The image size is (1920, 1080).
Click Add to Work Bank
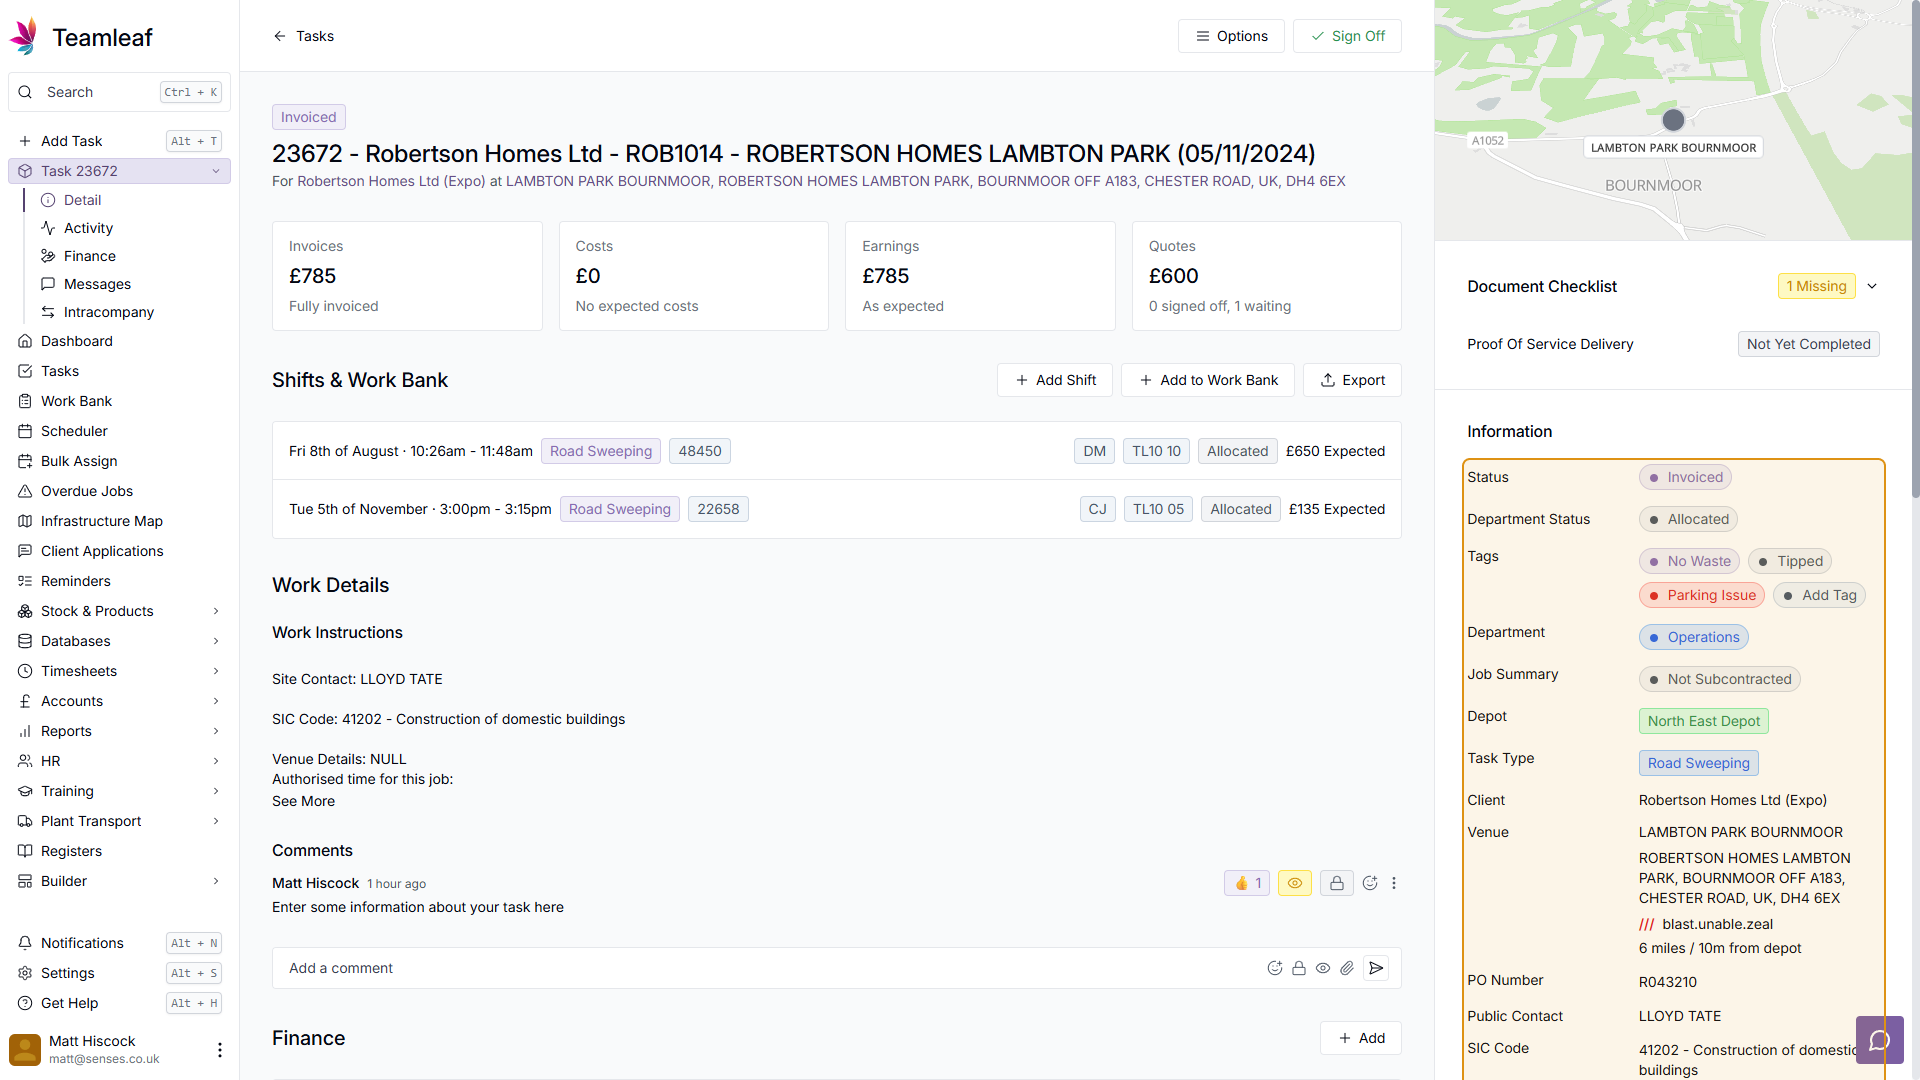pos(1208,380)
